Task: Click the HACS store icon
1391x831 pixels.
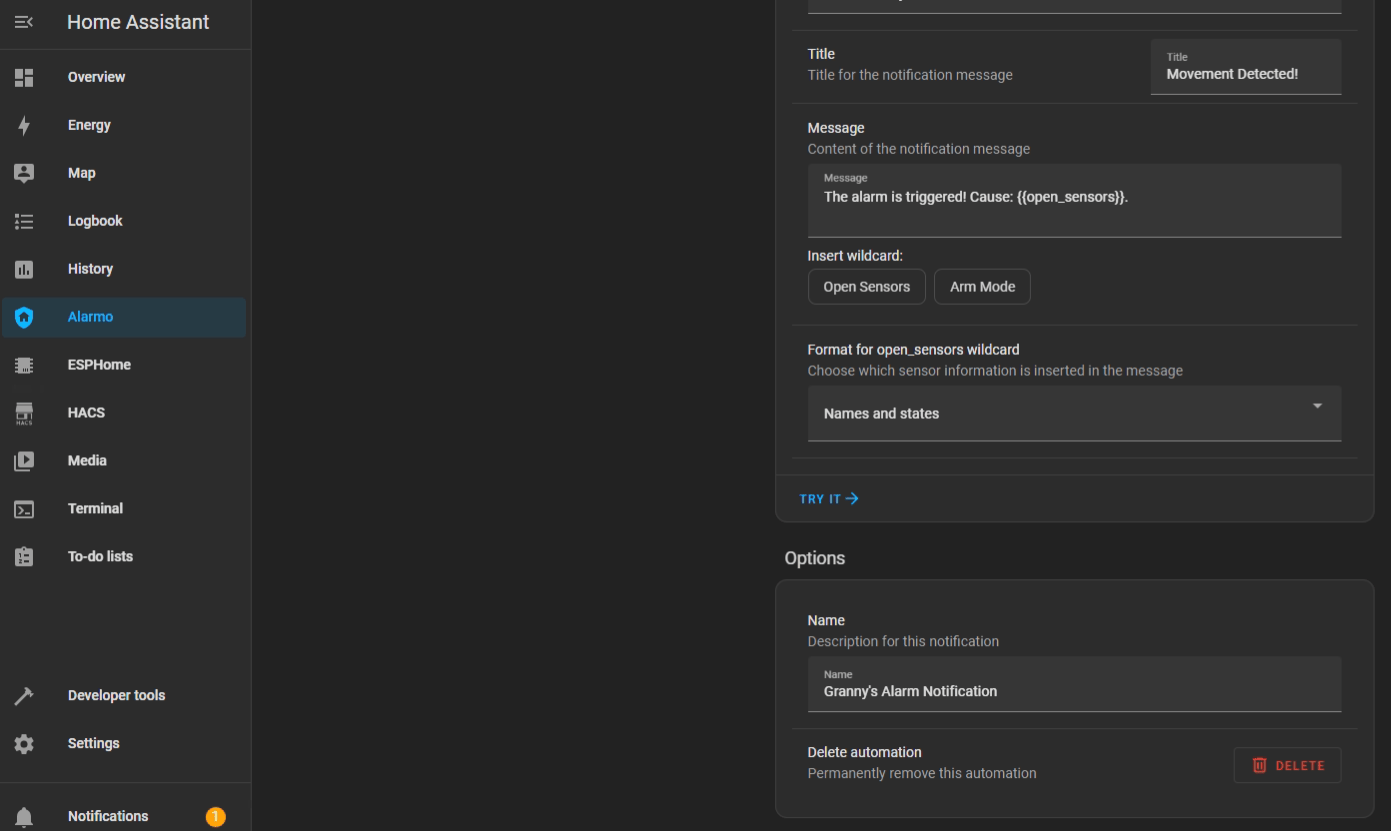Action: [24, 413]
